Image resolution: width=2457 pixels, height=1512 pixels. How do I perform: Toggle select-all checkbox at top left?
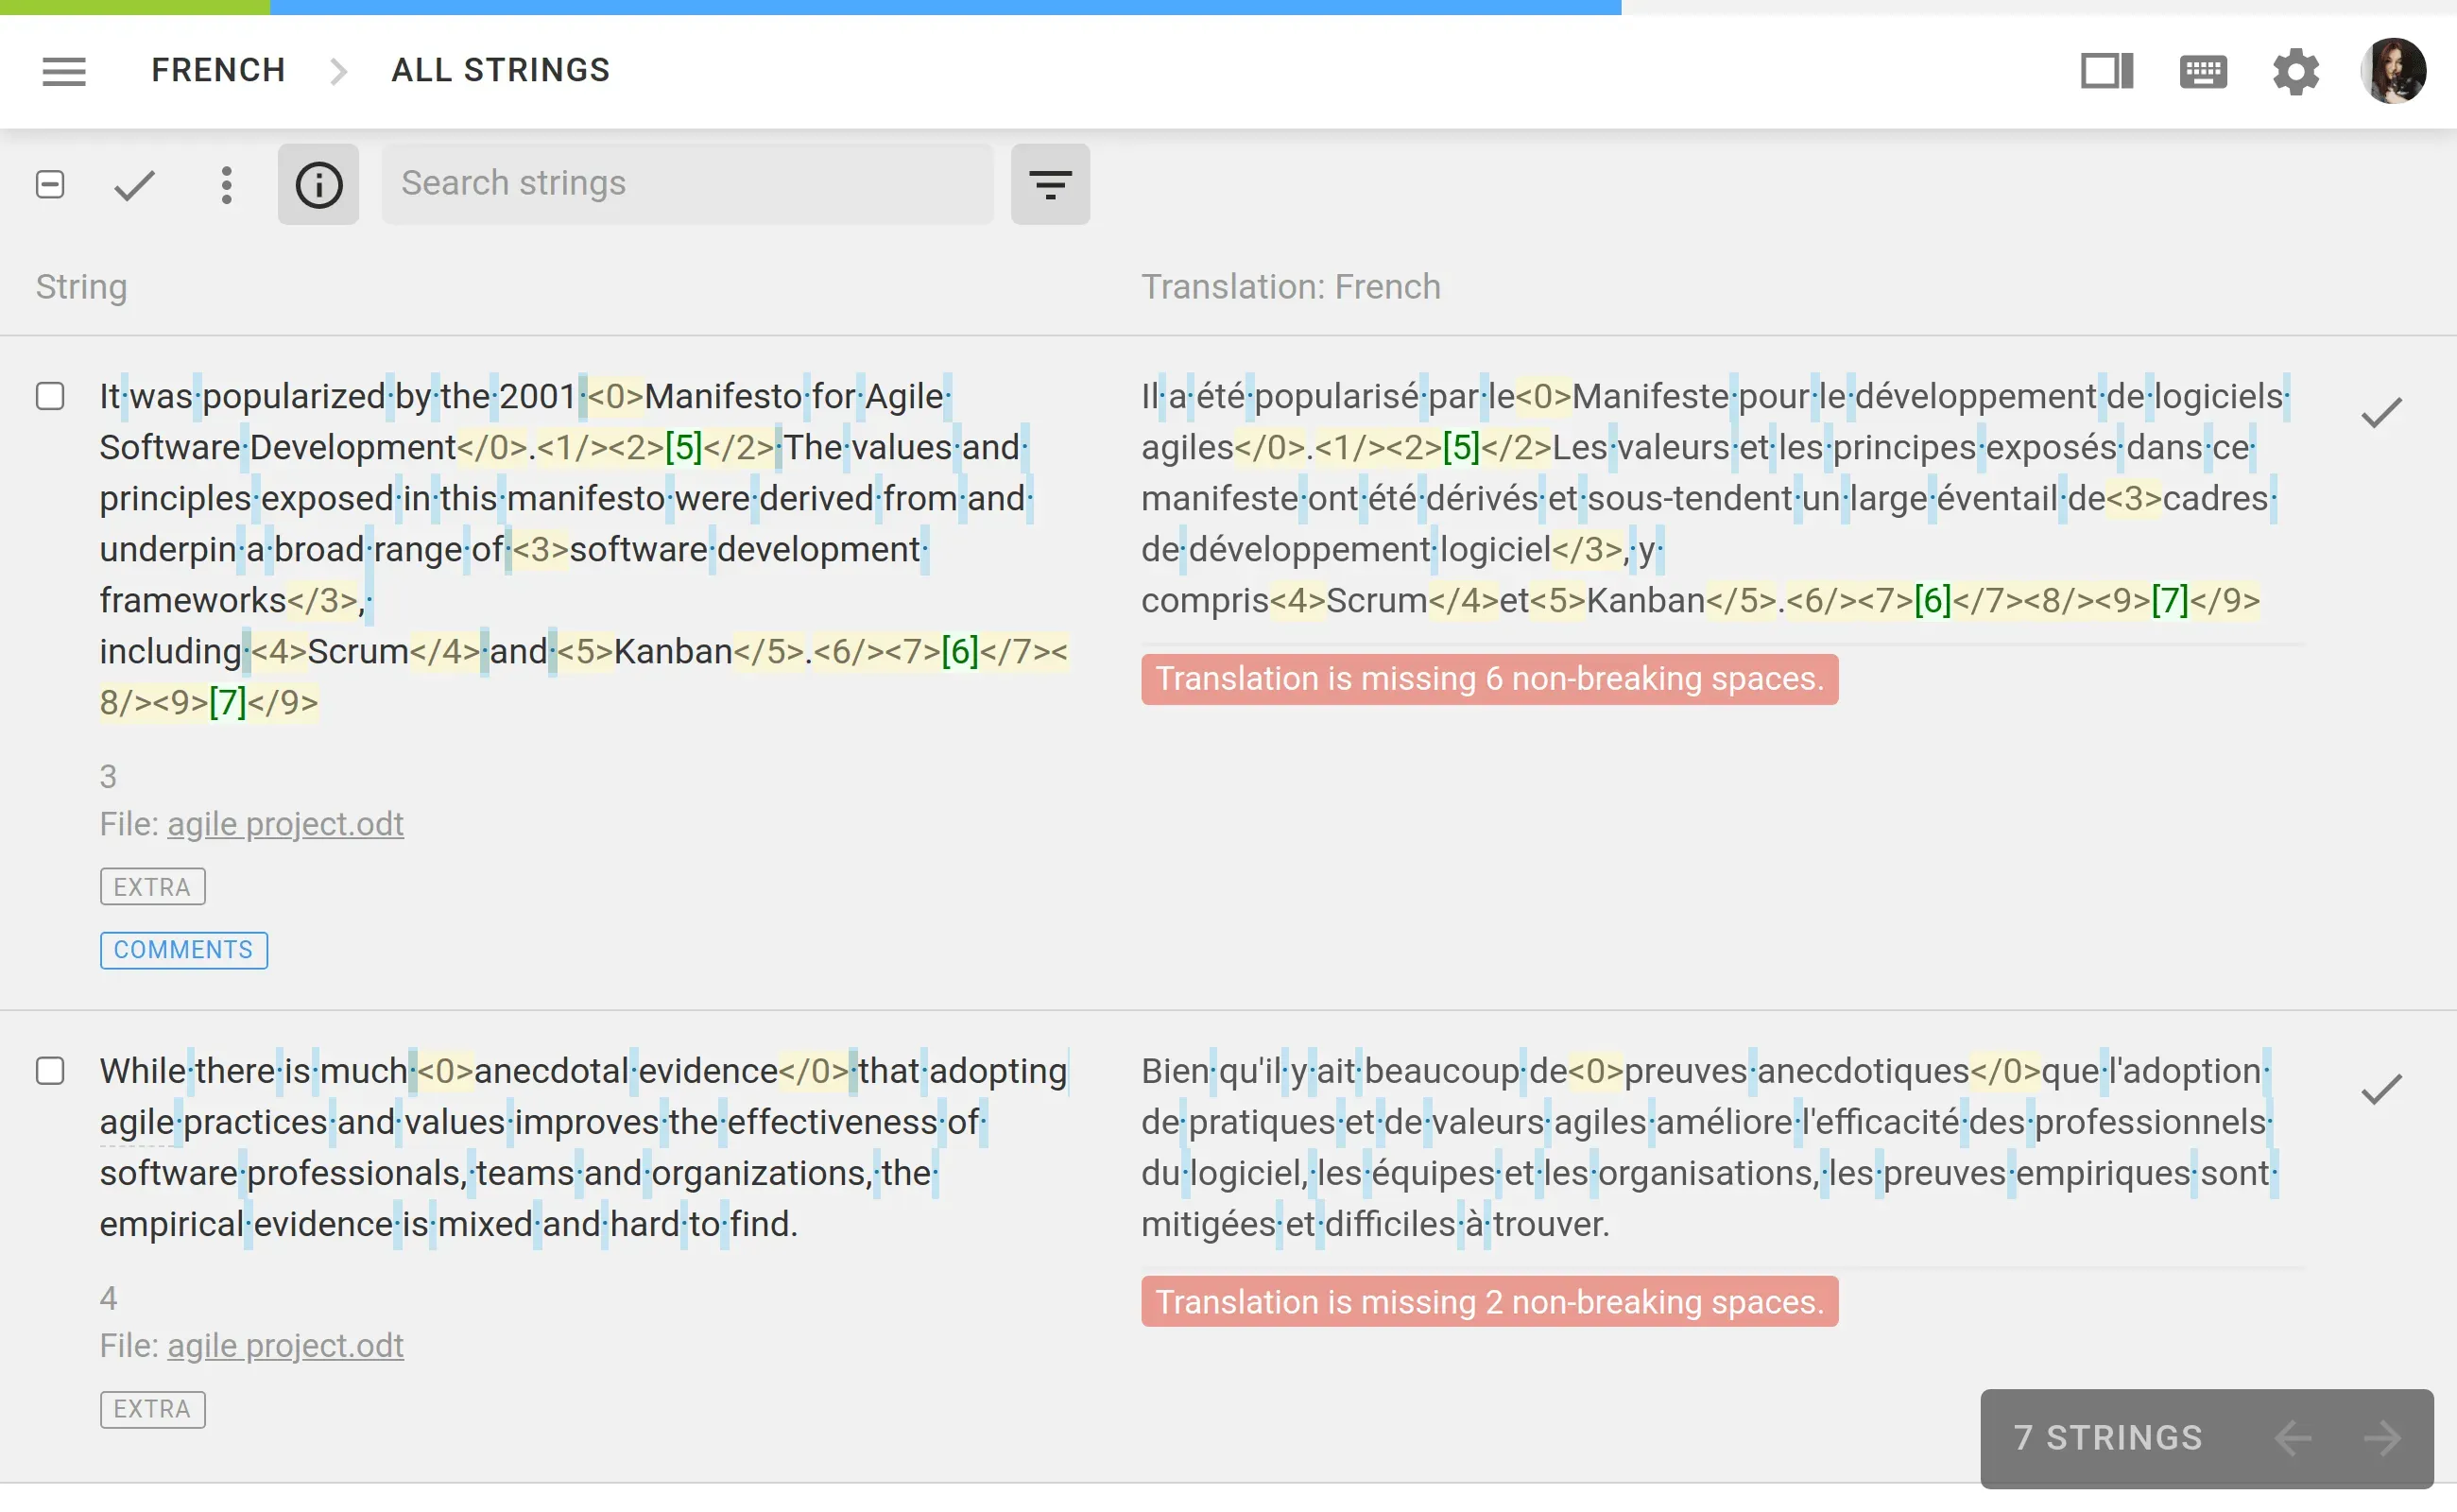coord(51,182)
